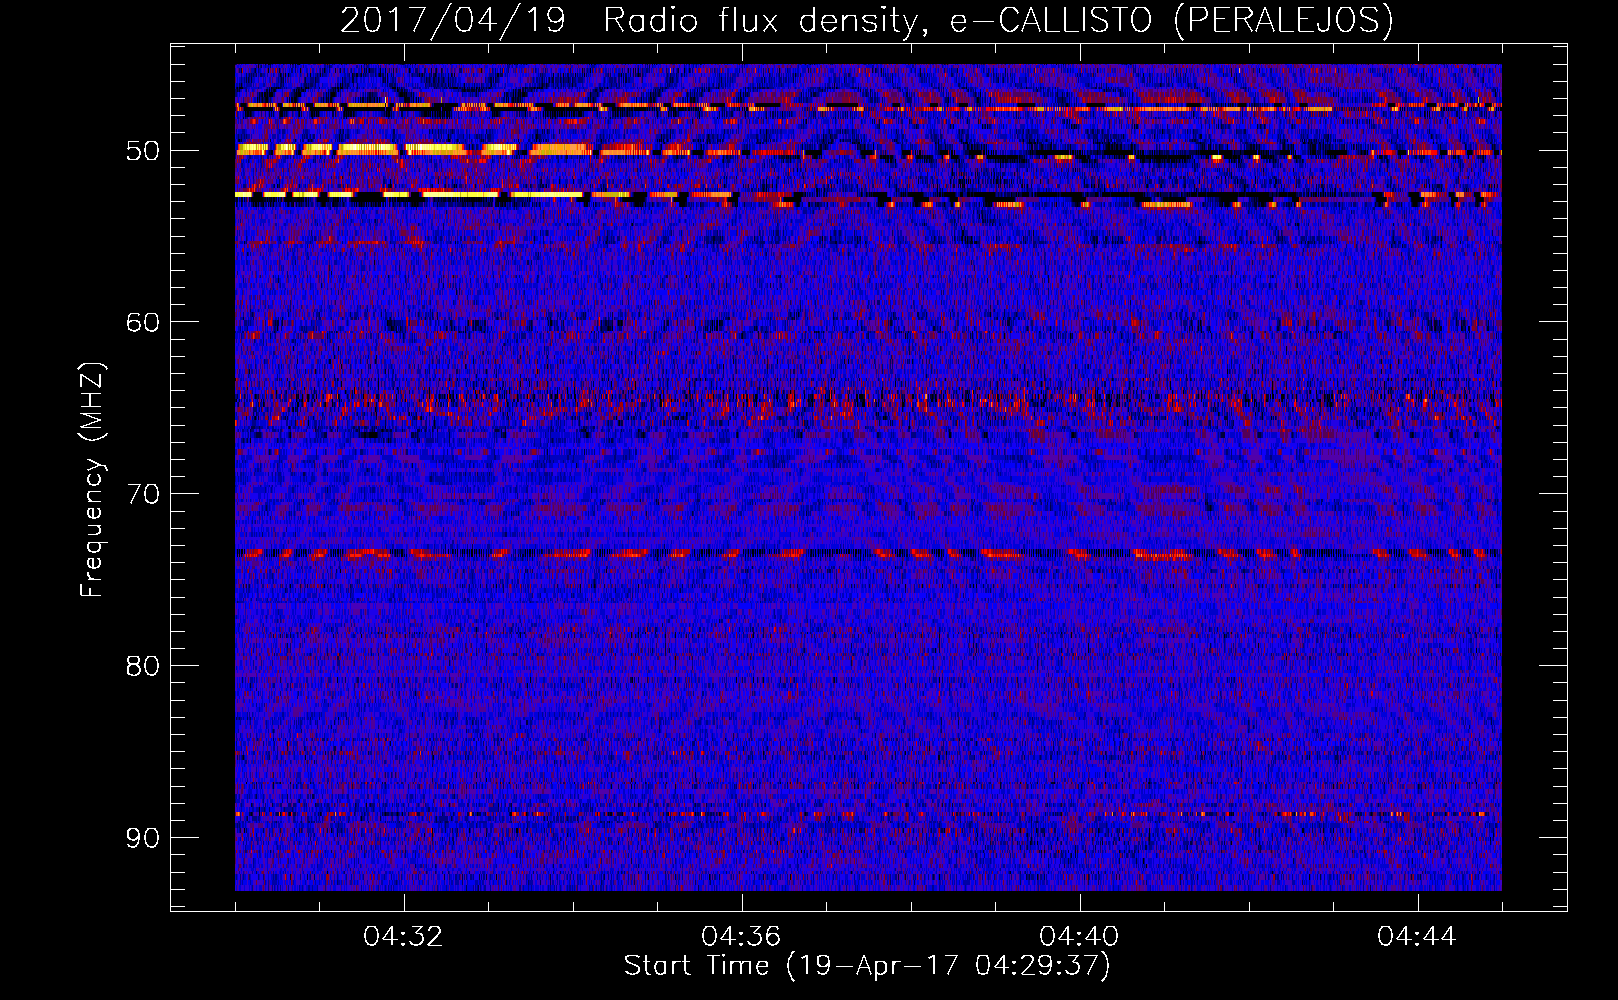Image resolution: width=1618 pixels, height=1000 pixels.
Task: Click the 04:40 time tick label
Action: [x=1079, y=937]
